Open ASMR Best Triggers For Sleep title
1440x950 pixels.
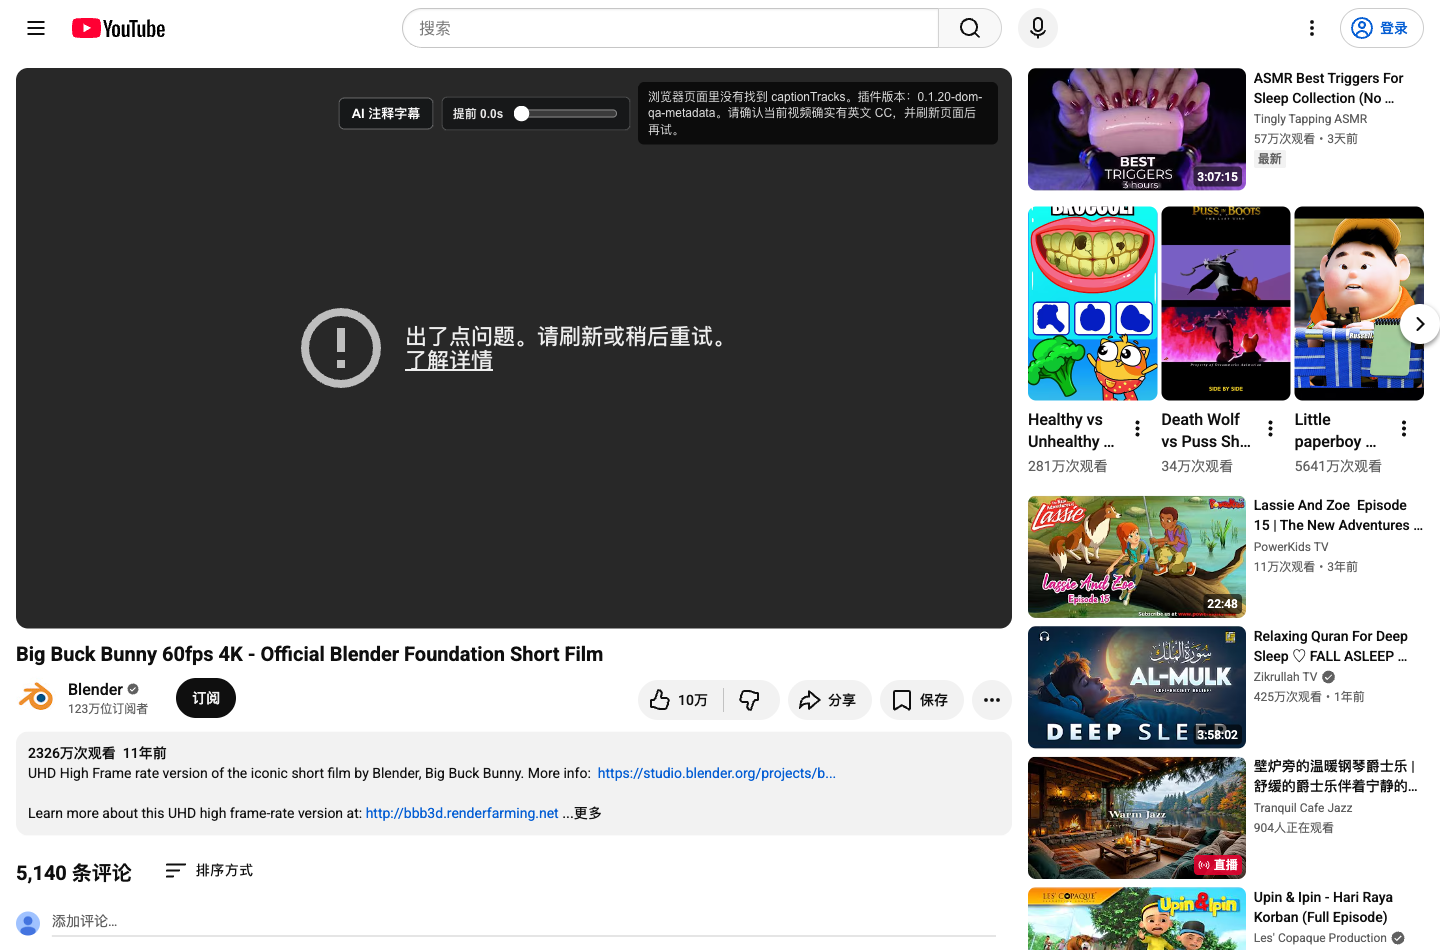(x=1329, y=88)
